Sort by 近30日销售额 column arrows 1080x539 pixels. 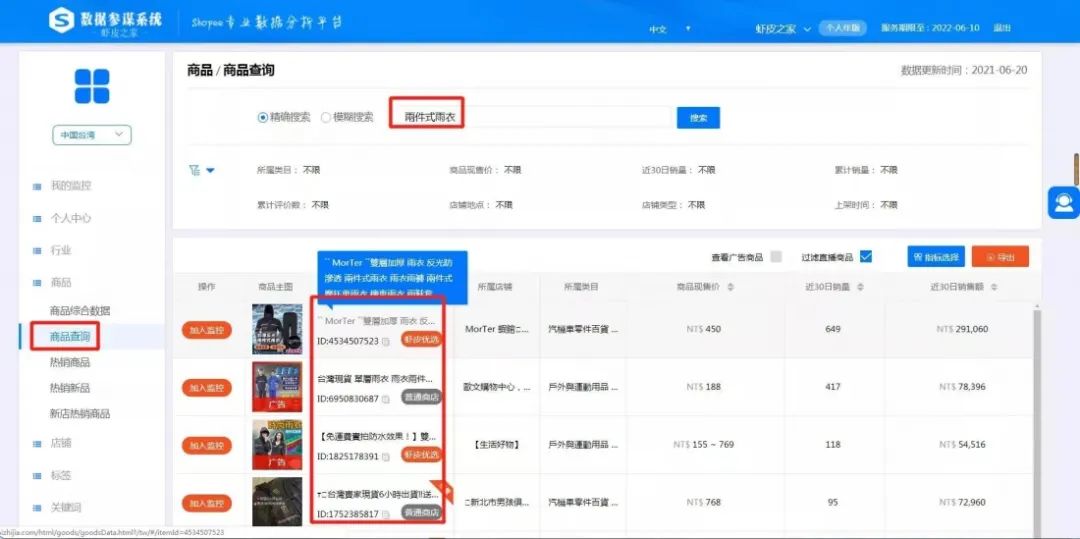click(x=993, y=287)
